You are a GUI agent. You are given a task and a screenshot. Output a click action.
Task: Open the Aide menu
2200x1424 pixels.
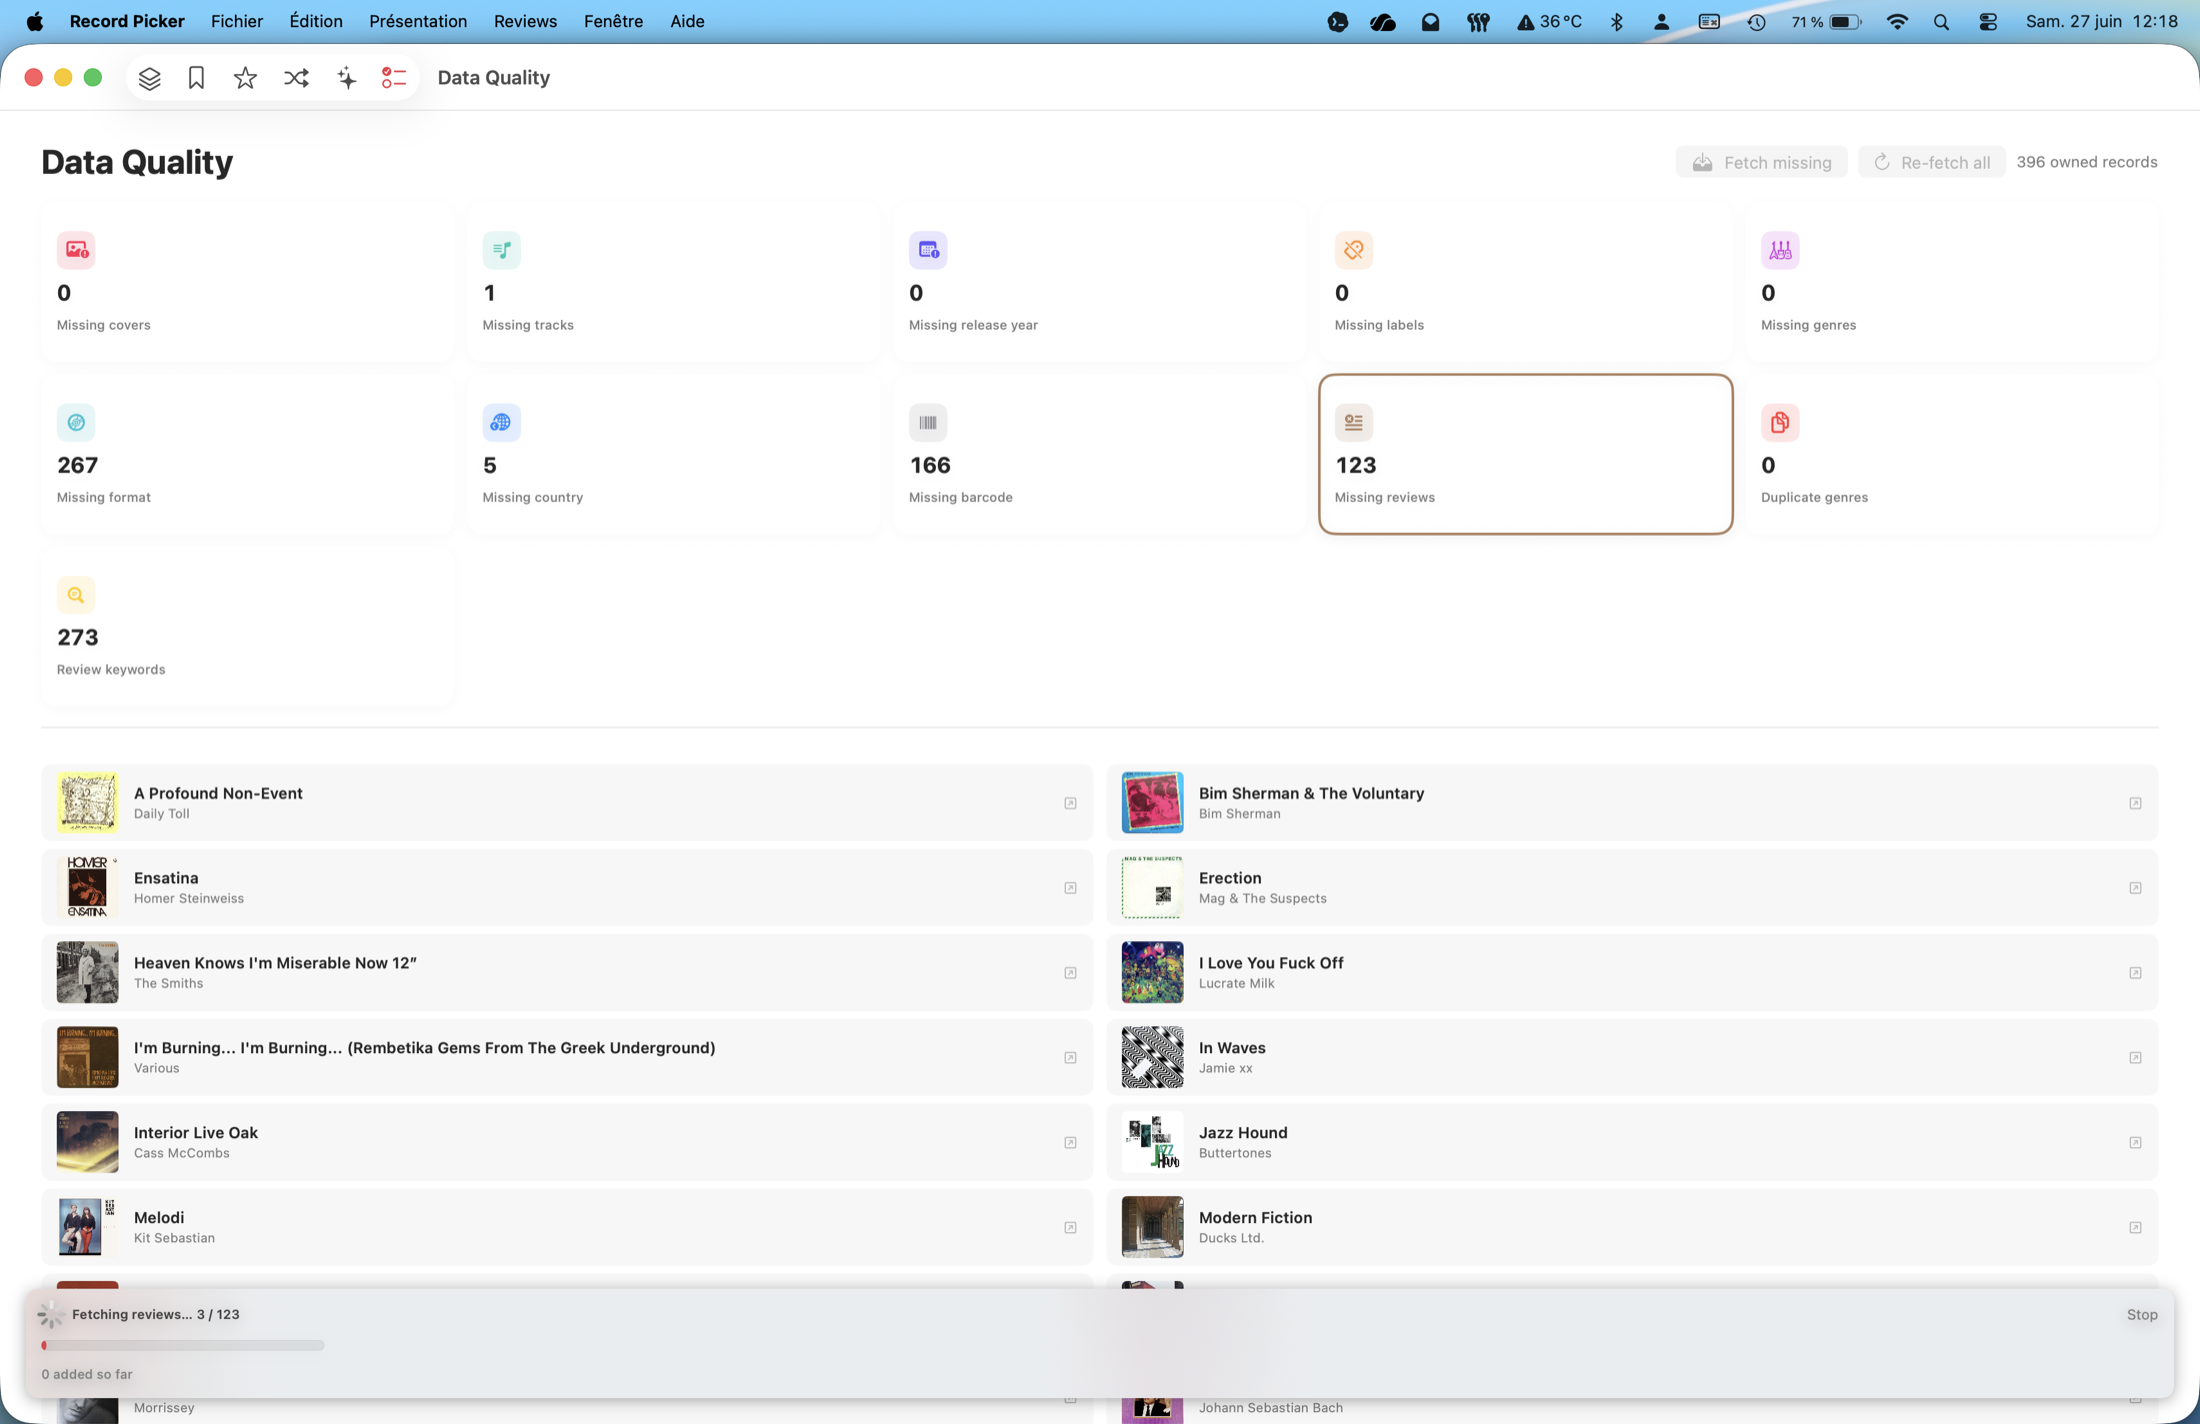(x=687, y=21)
